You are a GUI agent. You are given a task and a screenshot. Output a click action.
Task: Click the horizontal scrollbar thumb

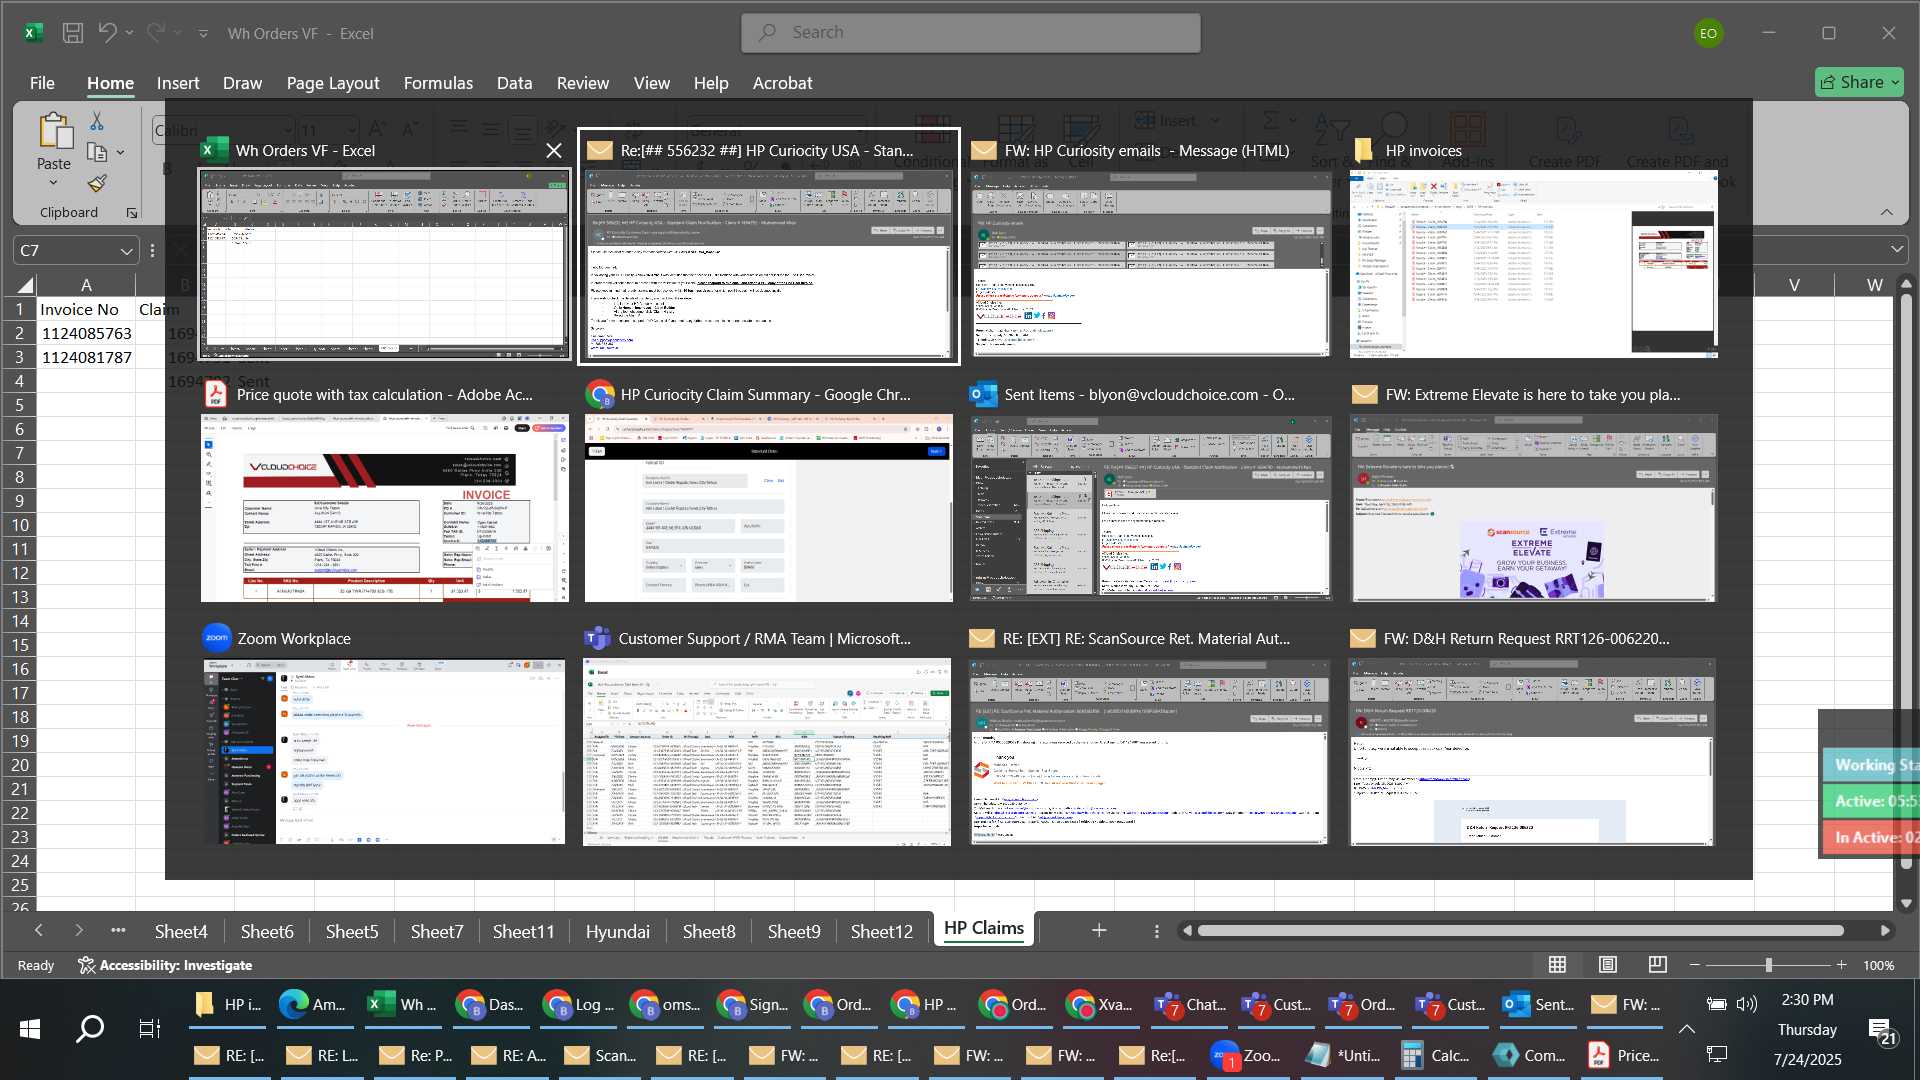1520,931
